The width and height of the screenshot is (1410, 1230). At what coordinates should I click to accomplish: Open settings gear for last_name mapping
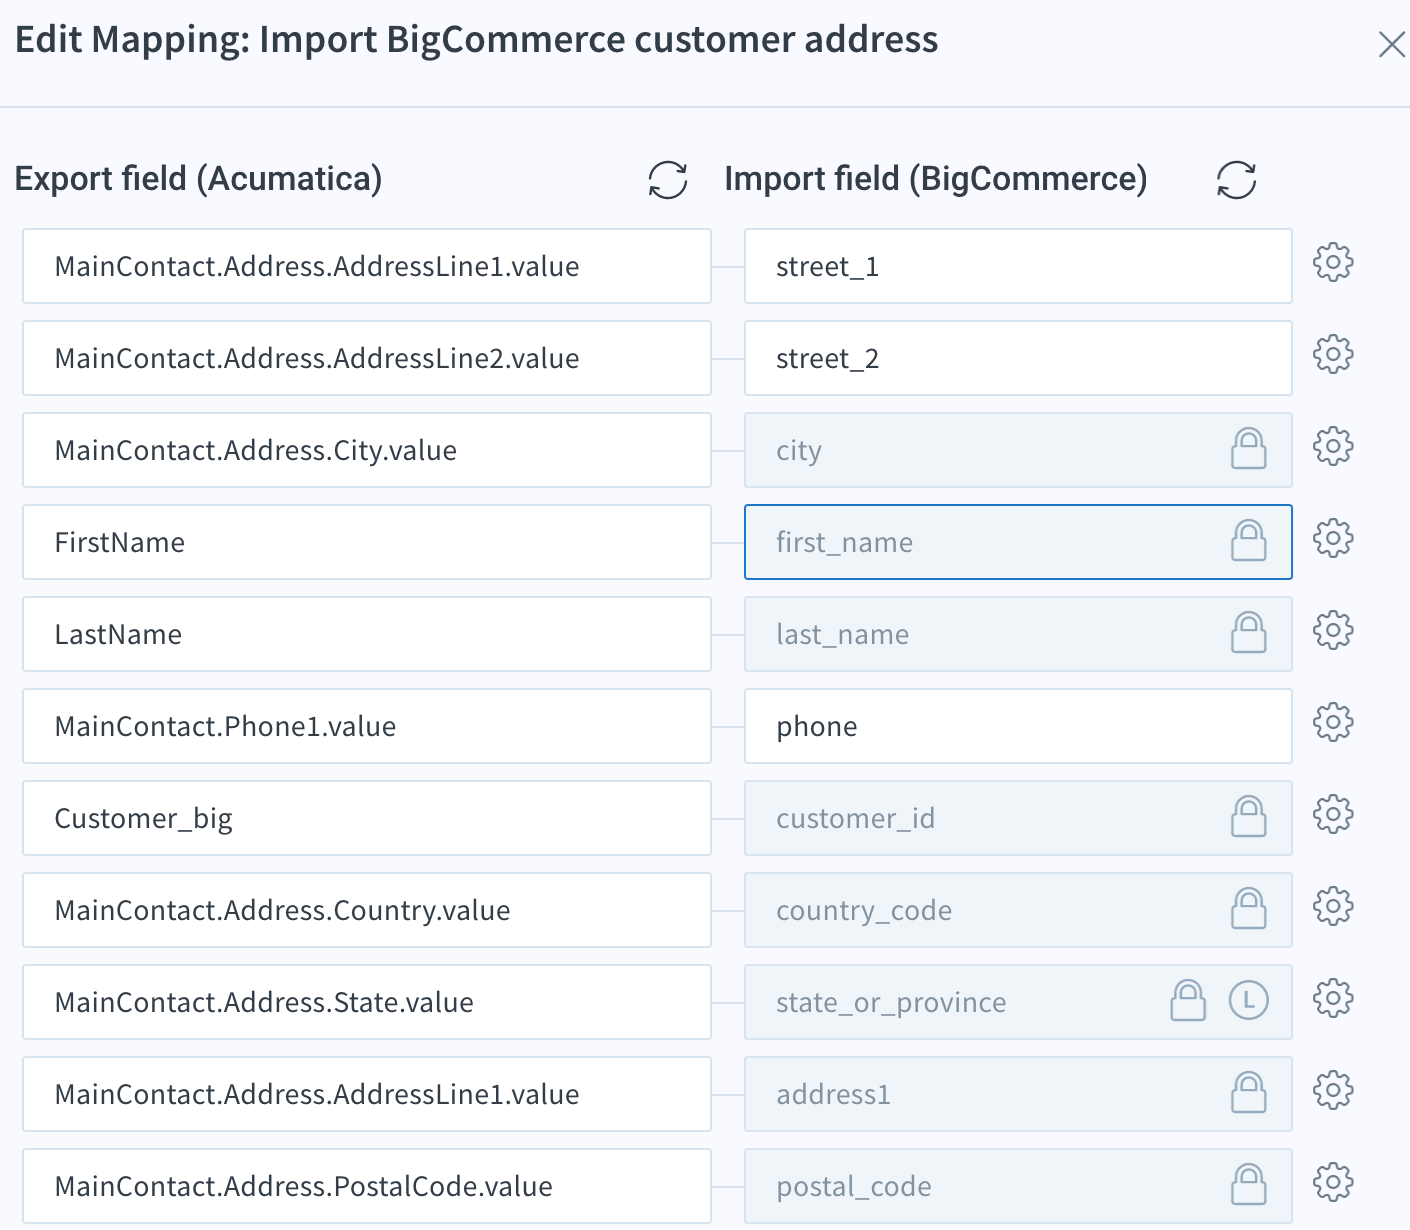tap(1333, 631)
